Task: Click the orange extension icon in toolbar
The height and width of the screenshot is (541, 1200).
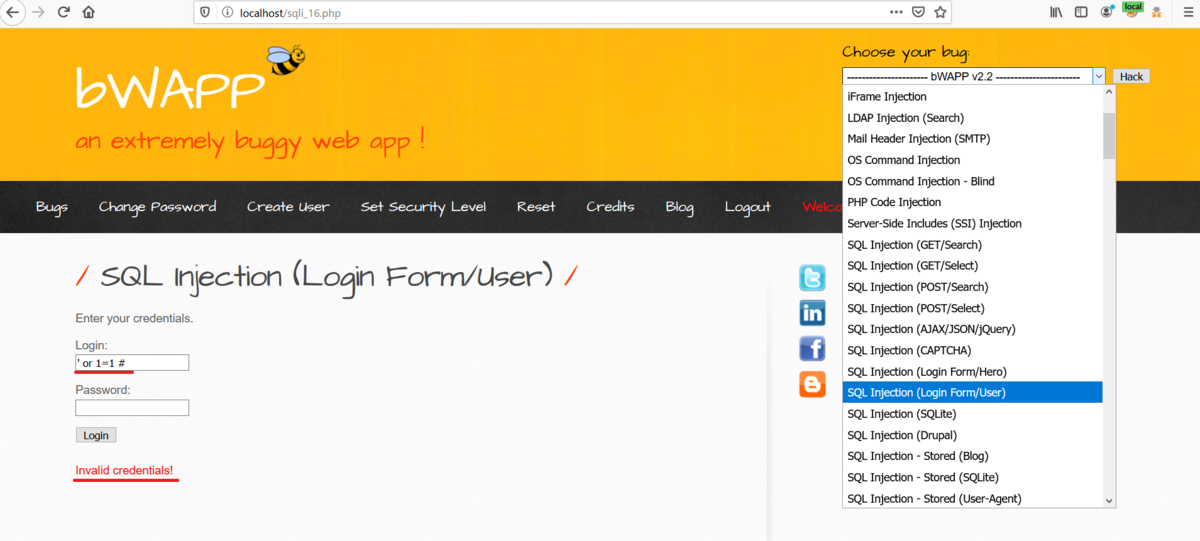Action: tap(1157, 12)
